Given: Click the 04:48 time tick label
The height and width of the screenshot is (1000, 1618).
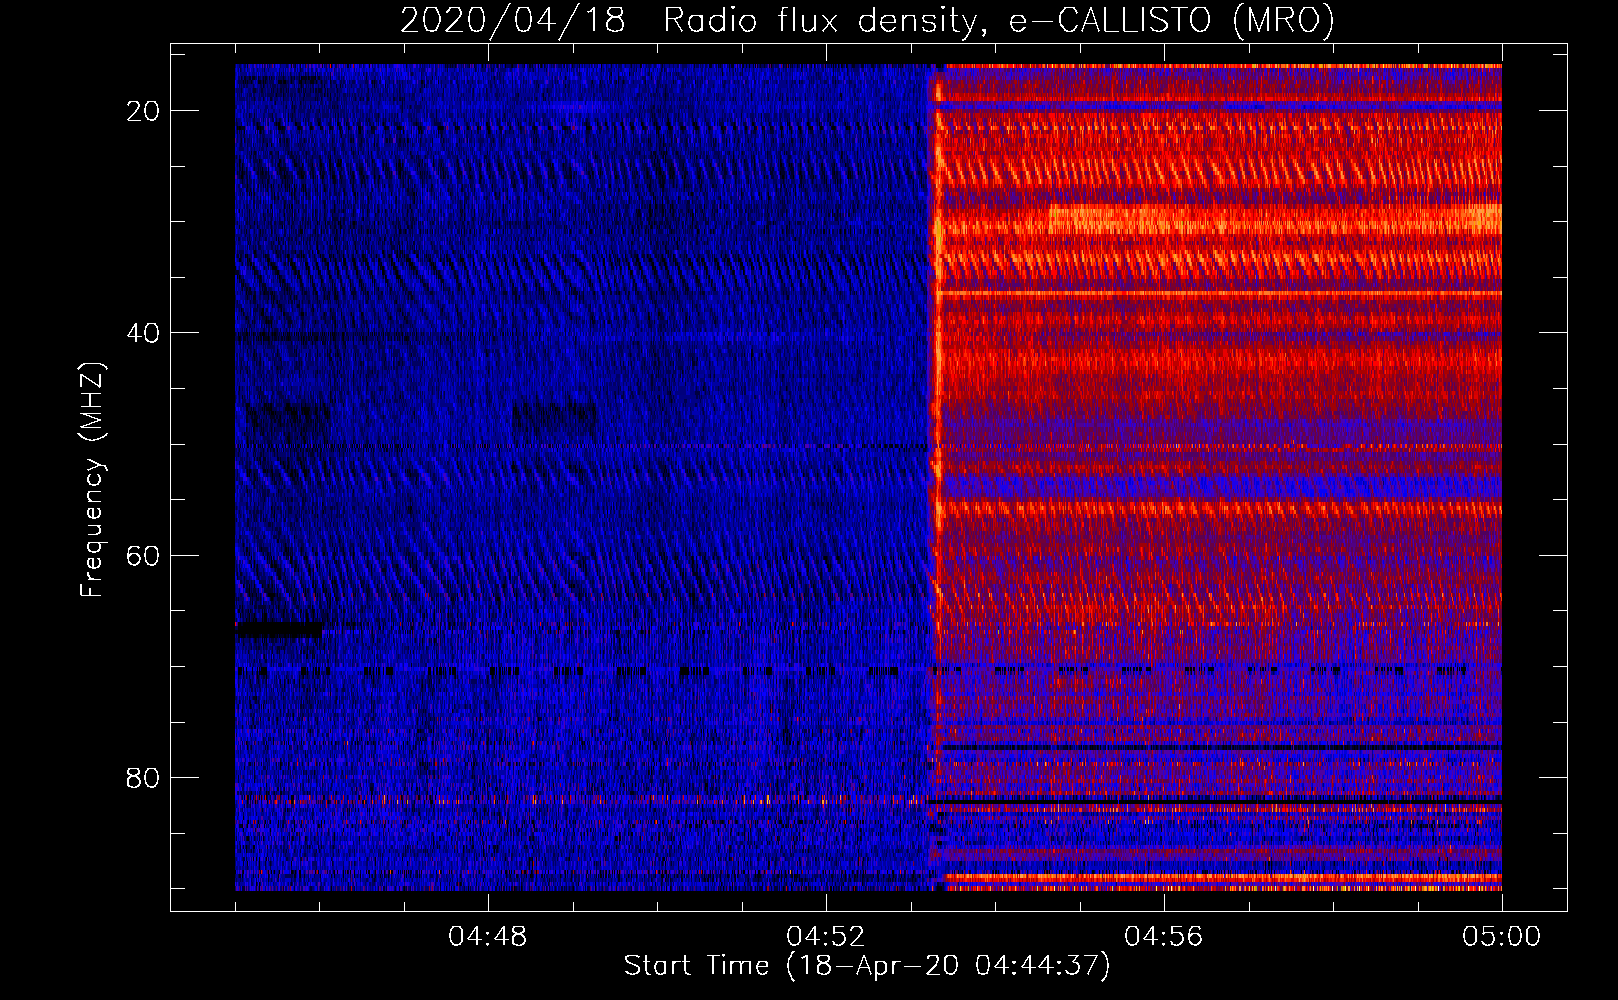Looking at the screenshot, I should [x=488, y=937].
